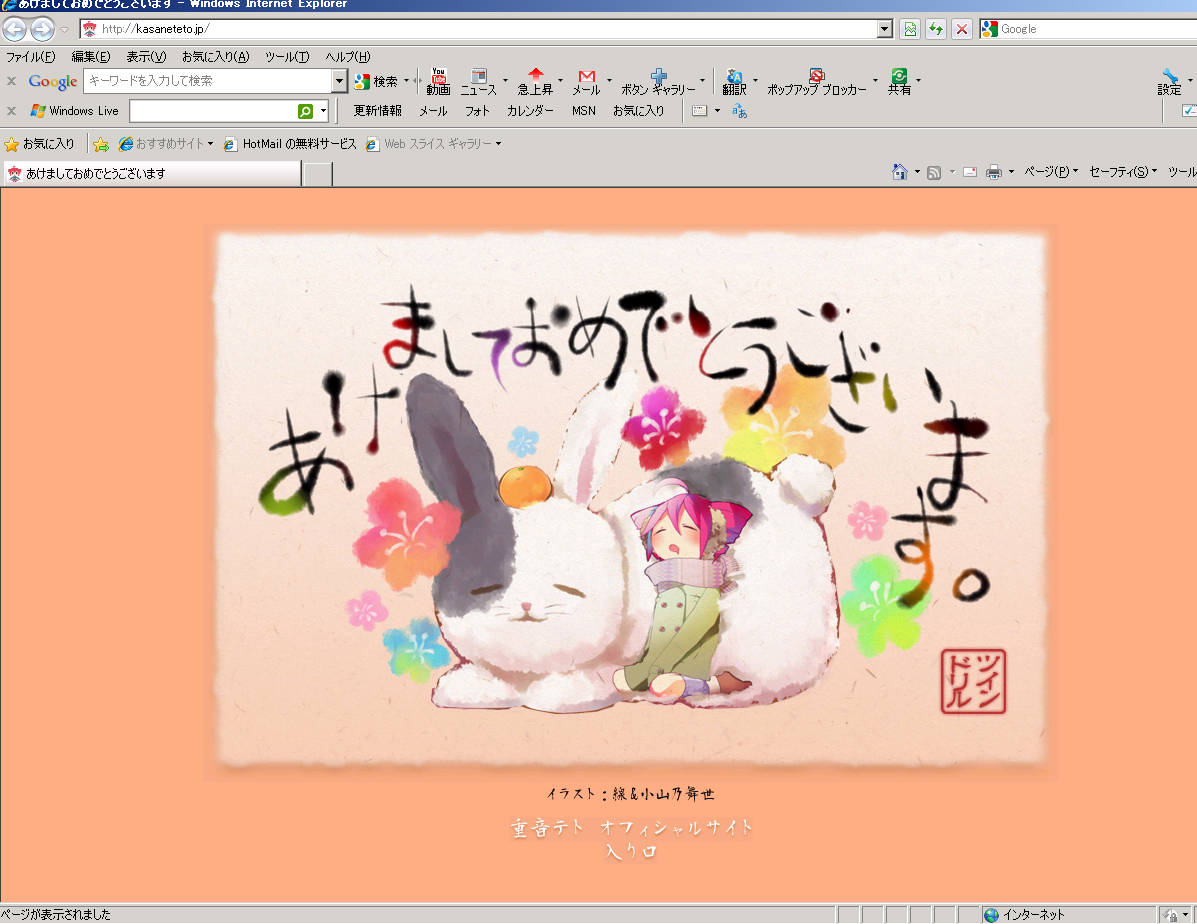
Task: Click the 共有 share toolbar icon
Action: [899, 82]
